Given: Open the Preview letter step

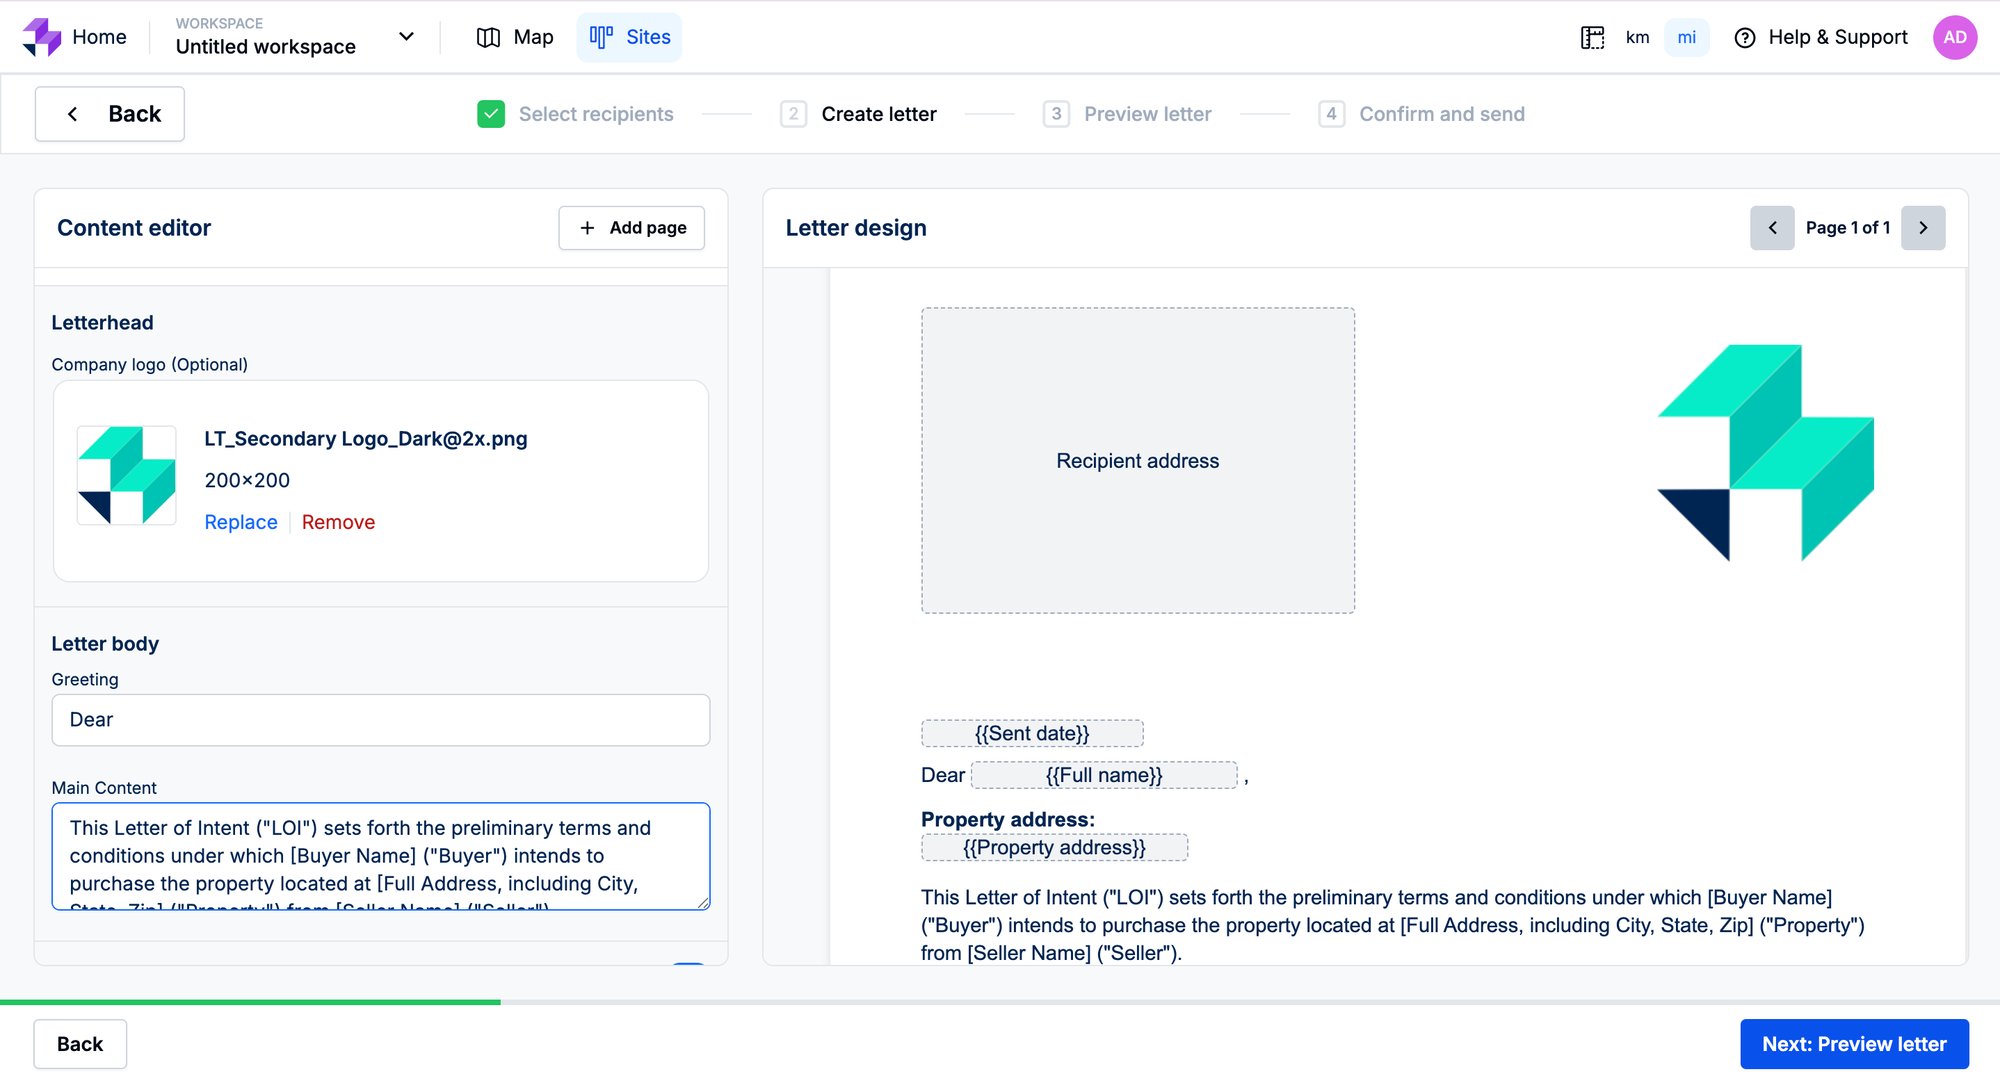Looking at the screenshot, I should coord(1146,114).
